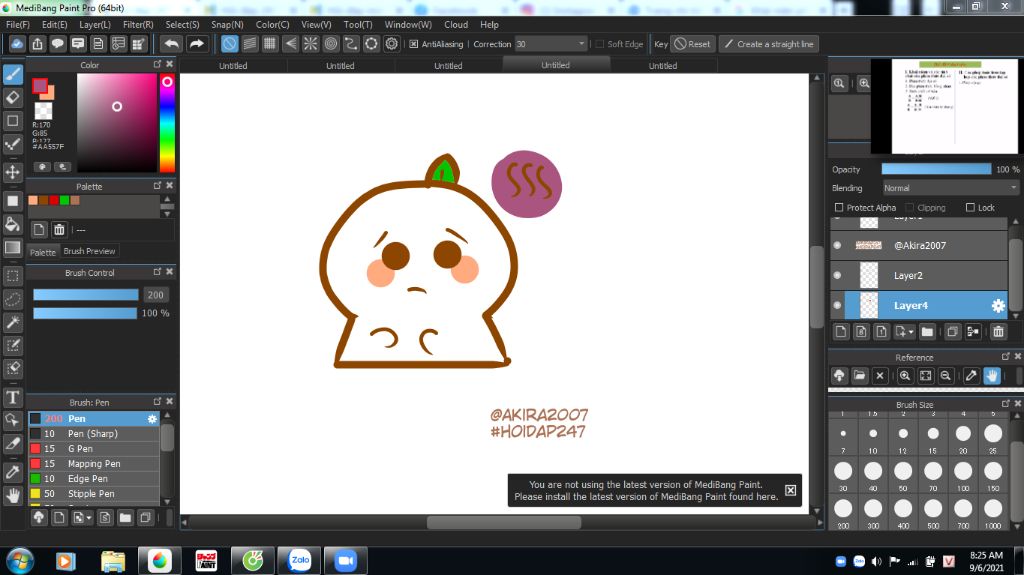
Task: Enable parallel lines snap
Action: (x=249, y=44)
